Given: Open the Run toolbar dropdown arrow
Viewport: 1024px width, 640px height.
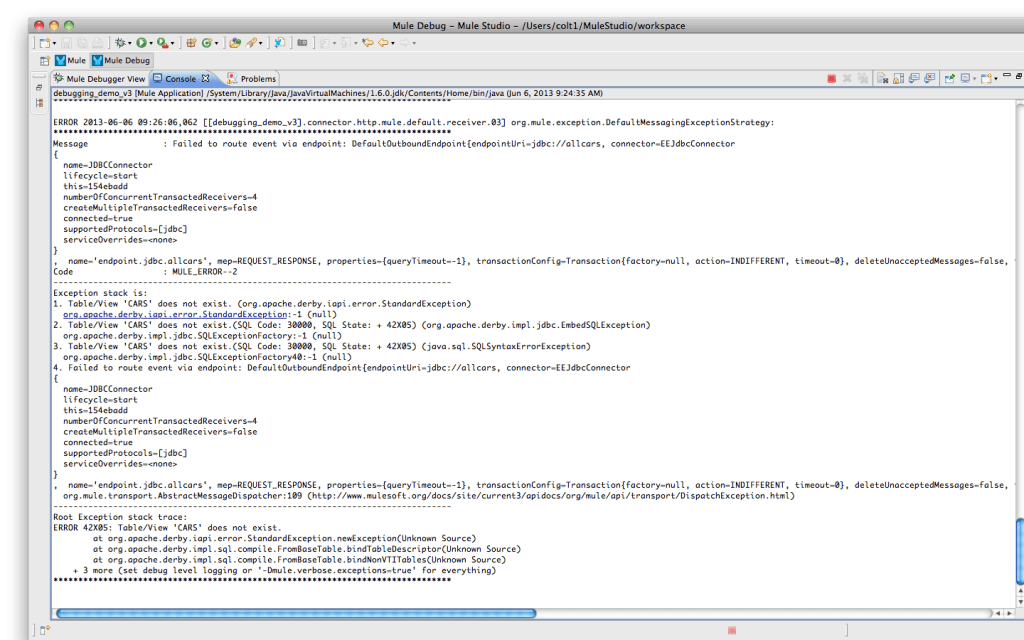Looking at the screenshot, I should coord(150,43).
